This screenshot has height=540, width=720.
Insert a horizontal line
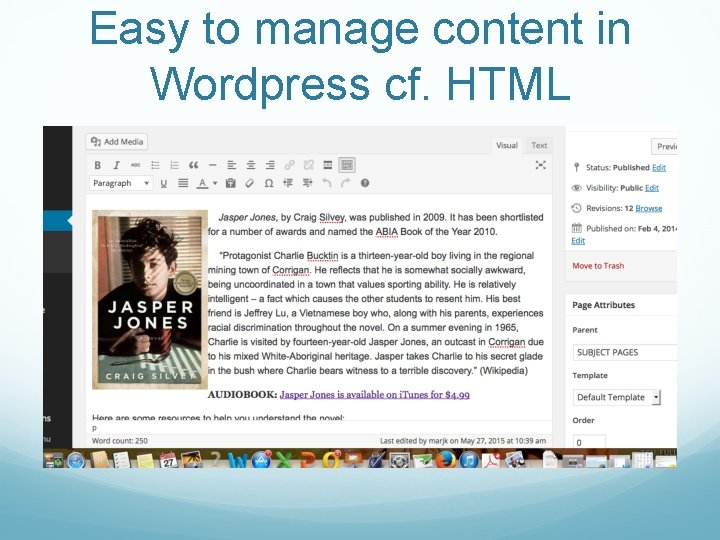(212, 165)
